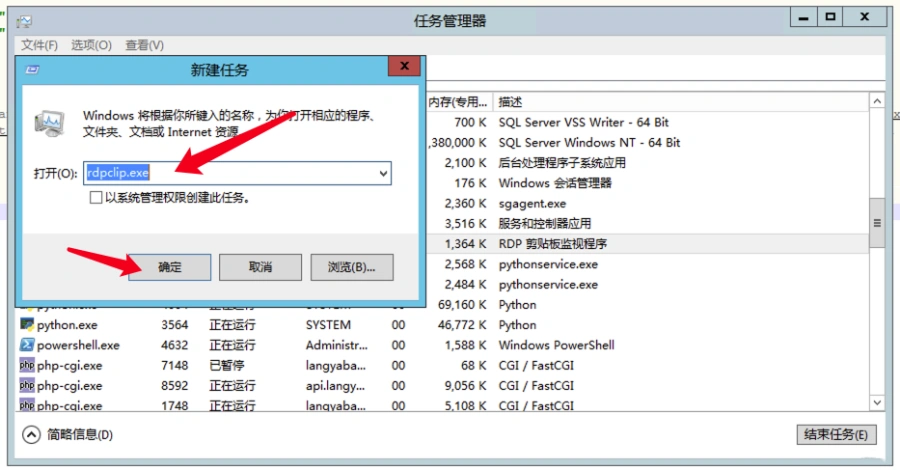
Task: Click the python.exe process name
Action: pyautogui.click(x=67, y=325)
